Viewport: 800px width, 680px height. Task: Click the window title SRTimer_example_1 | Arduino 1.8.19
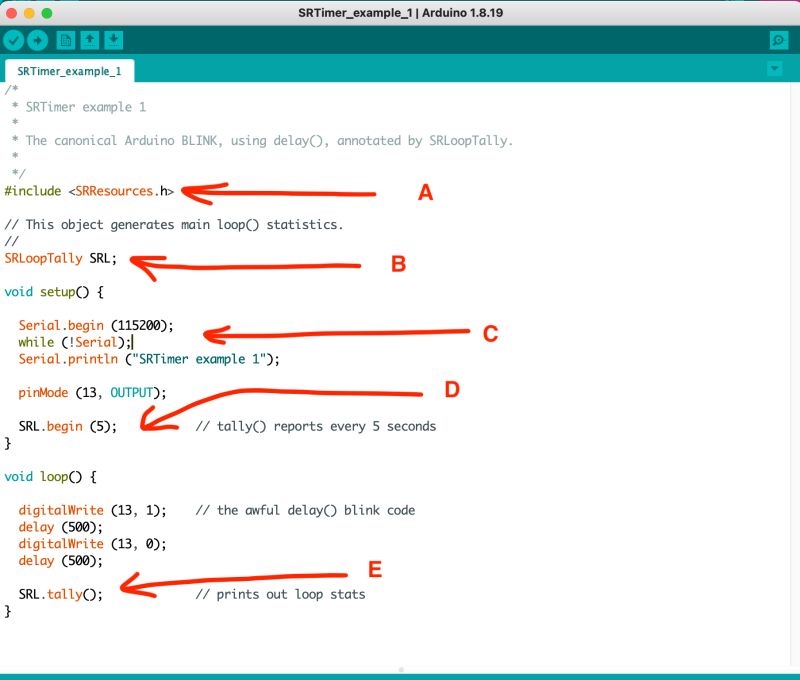(x=401, y=13)
